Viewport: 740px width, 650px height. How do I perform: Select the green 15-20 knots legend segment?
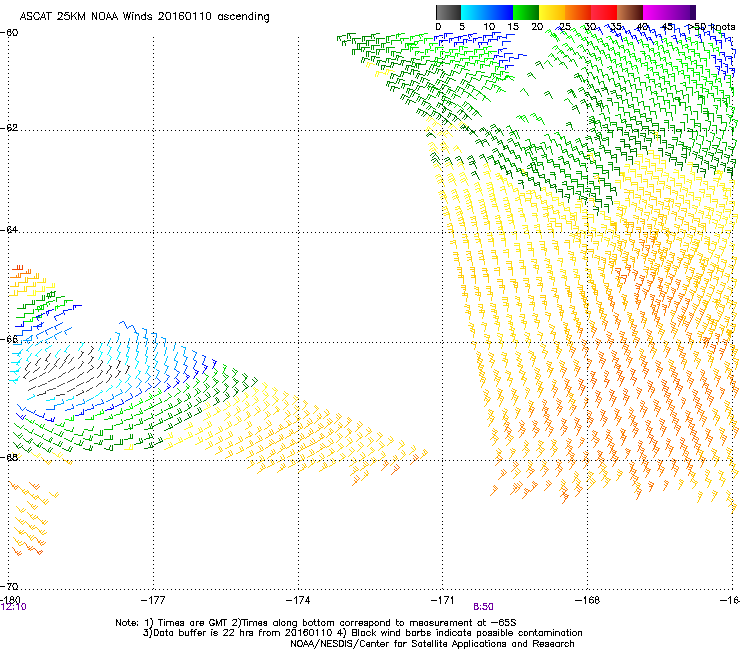[526, 12]
